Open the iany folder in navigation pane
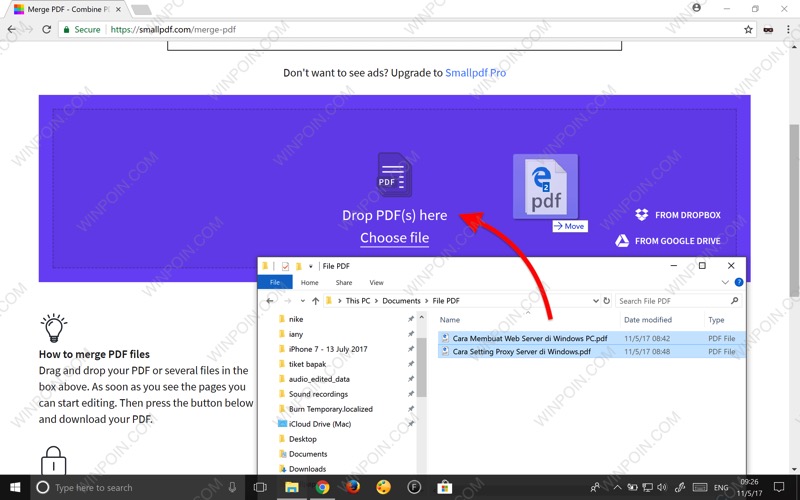 point(295,334)
